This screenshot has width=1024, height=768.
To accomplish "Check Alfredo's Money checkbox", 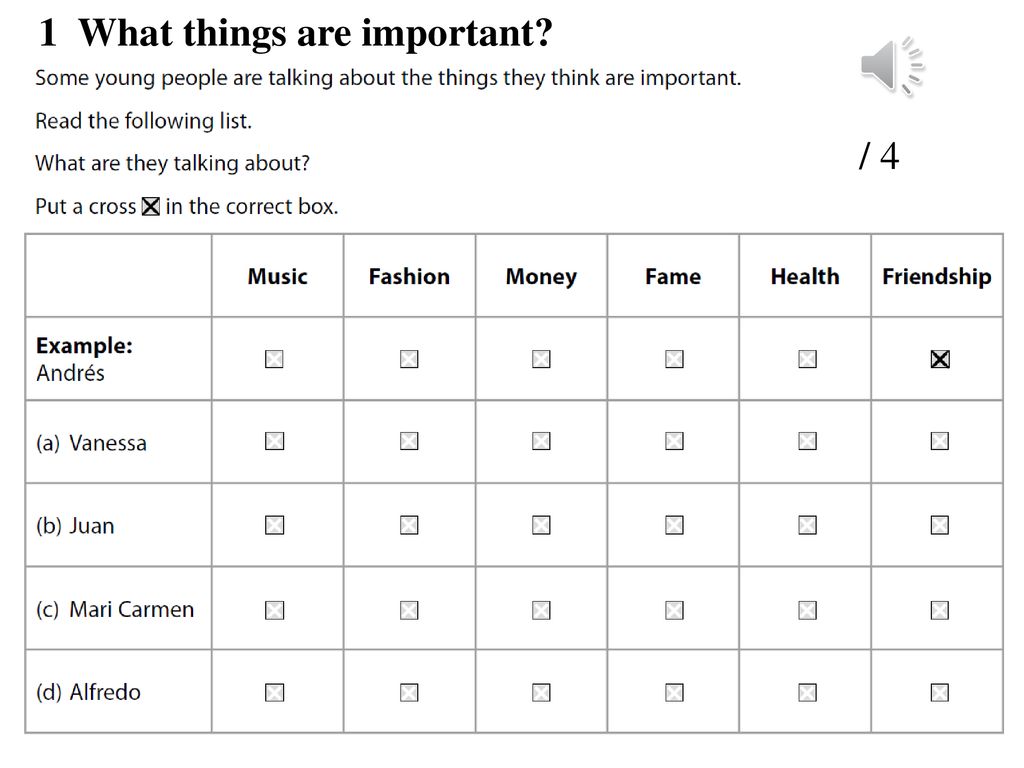I will (x=541, y=692).
